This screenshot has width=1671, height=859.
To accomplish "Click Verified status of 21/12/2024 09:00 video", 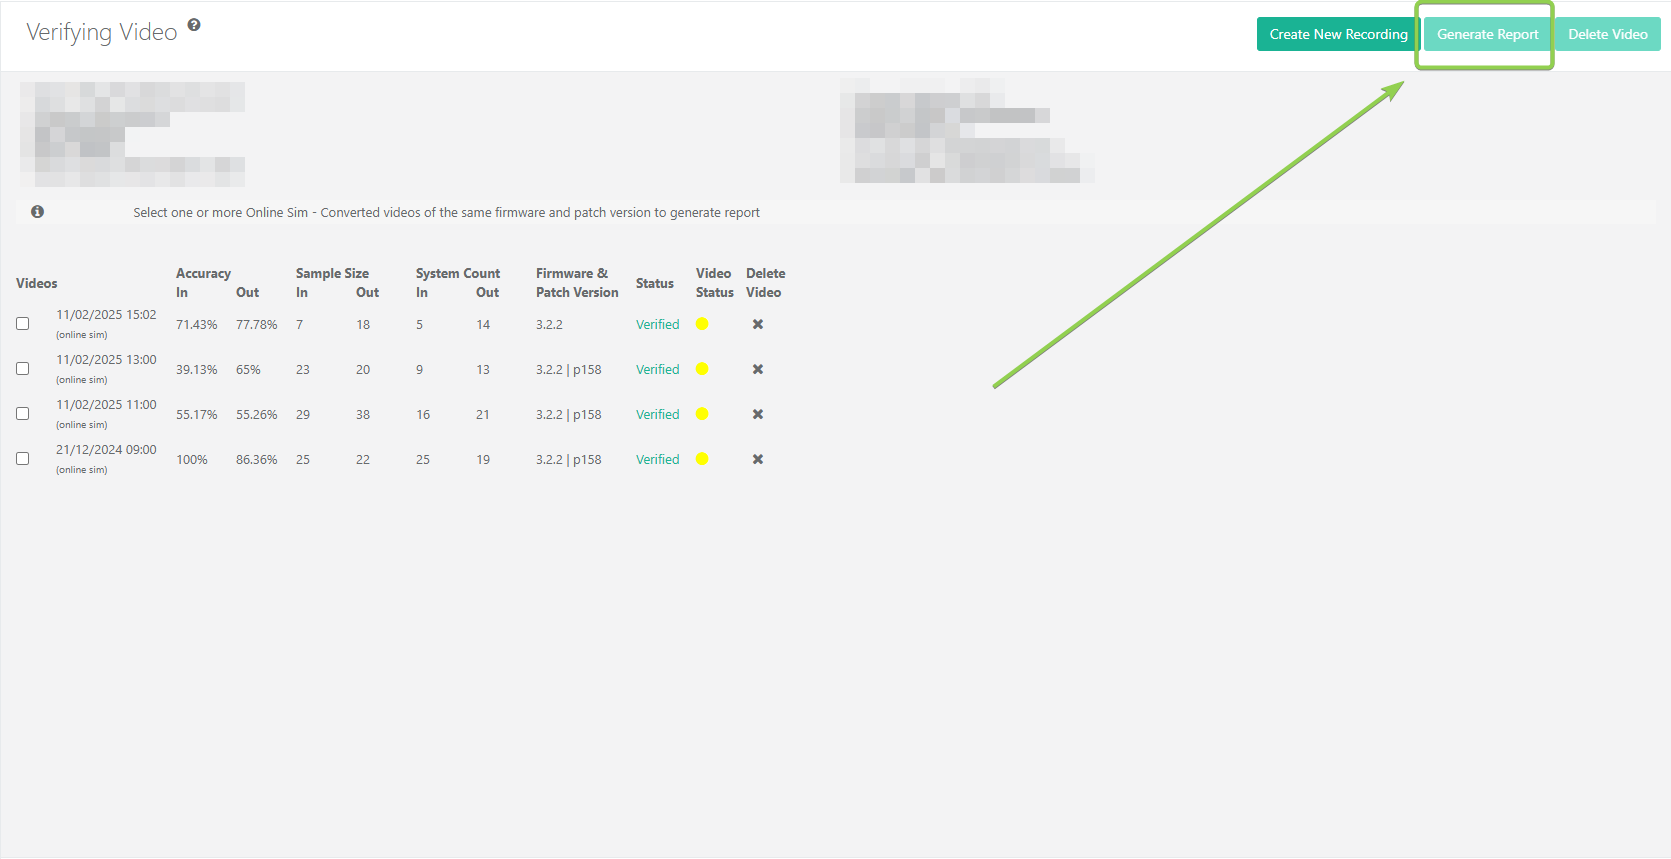I will tap(657, 460).
